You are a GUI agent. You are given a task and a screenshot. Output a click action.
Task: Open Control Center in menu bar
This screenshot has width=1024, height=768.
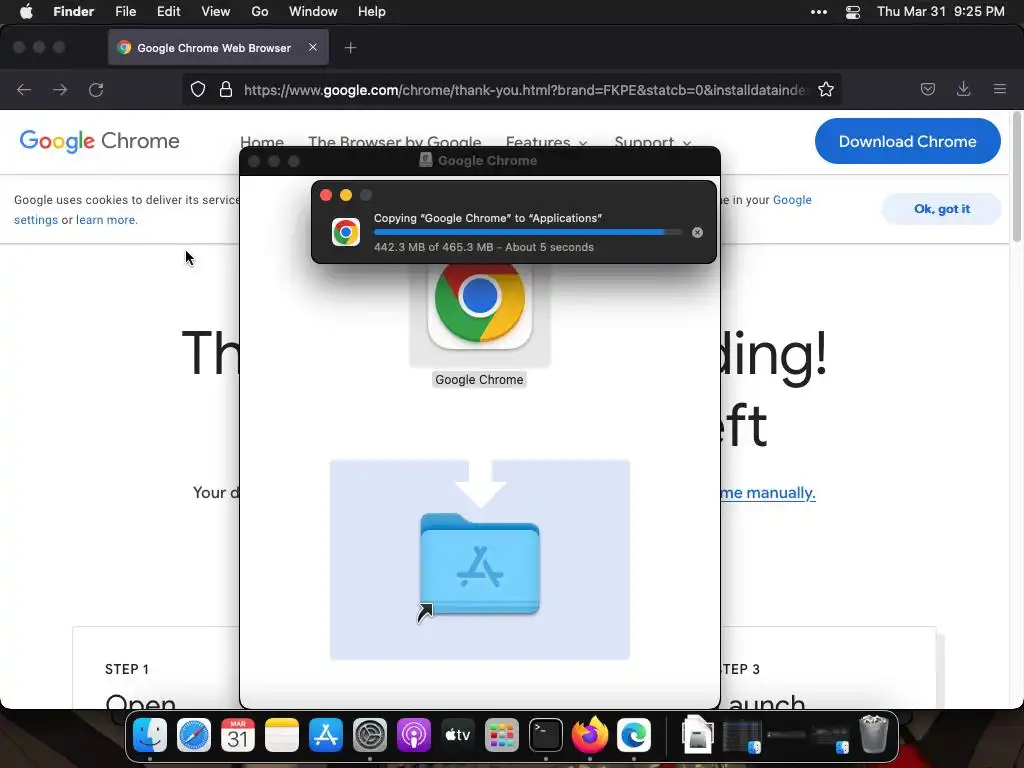[853, 12]
